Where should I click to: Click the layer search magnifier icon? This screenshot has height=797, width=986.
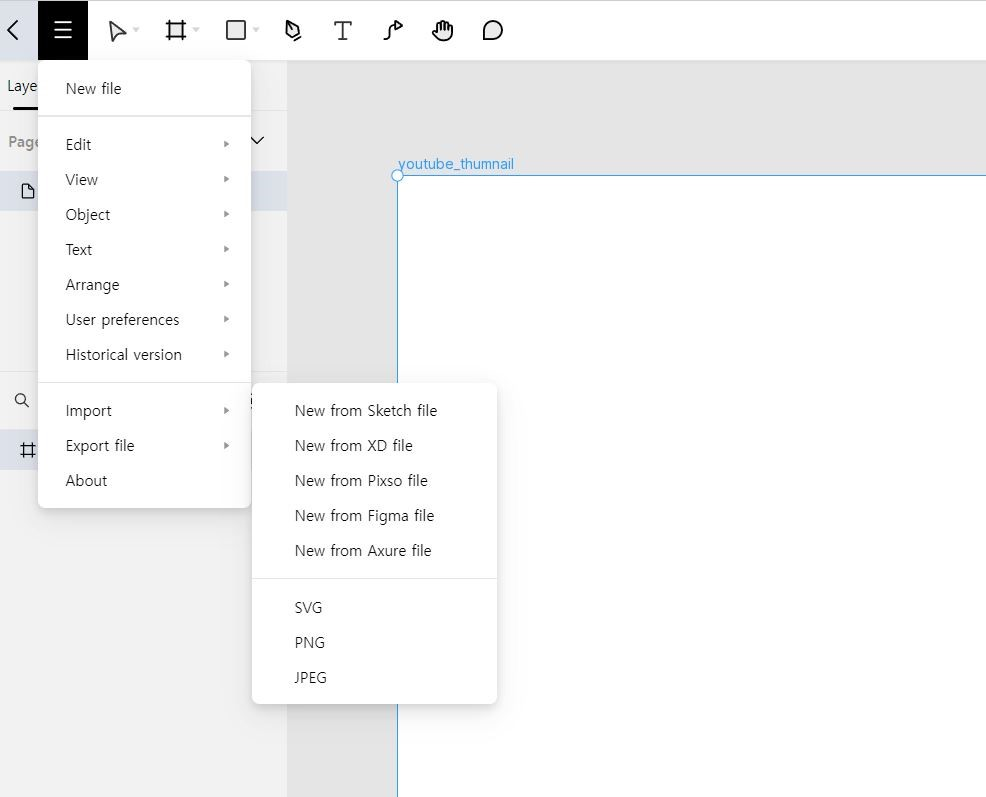[x=21, y=400]
